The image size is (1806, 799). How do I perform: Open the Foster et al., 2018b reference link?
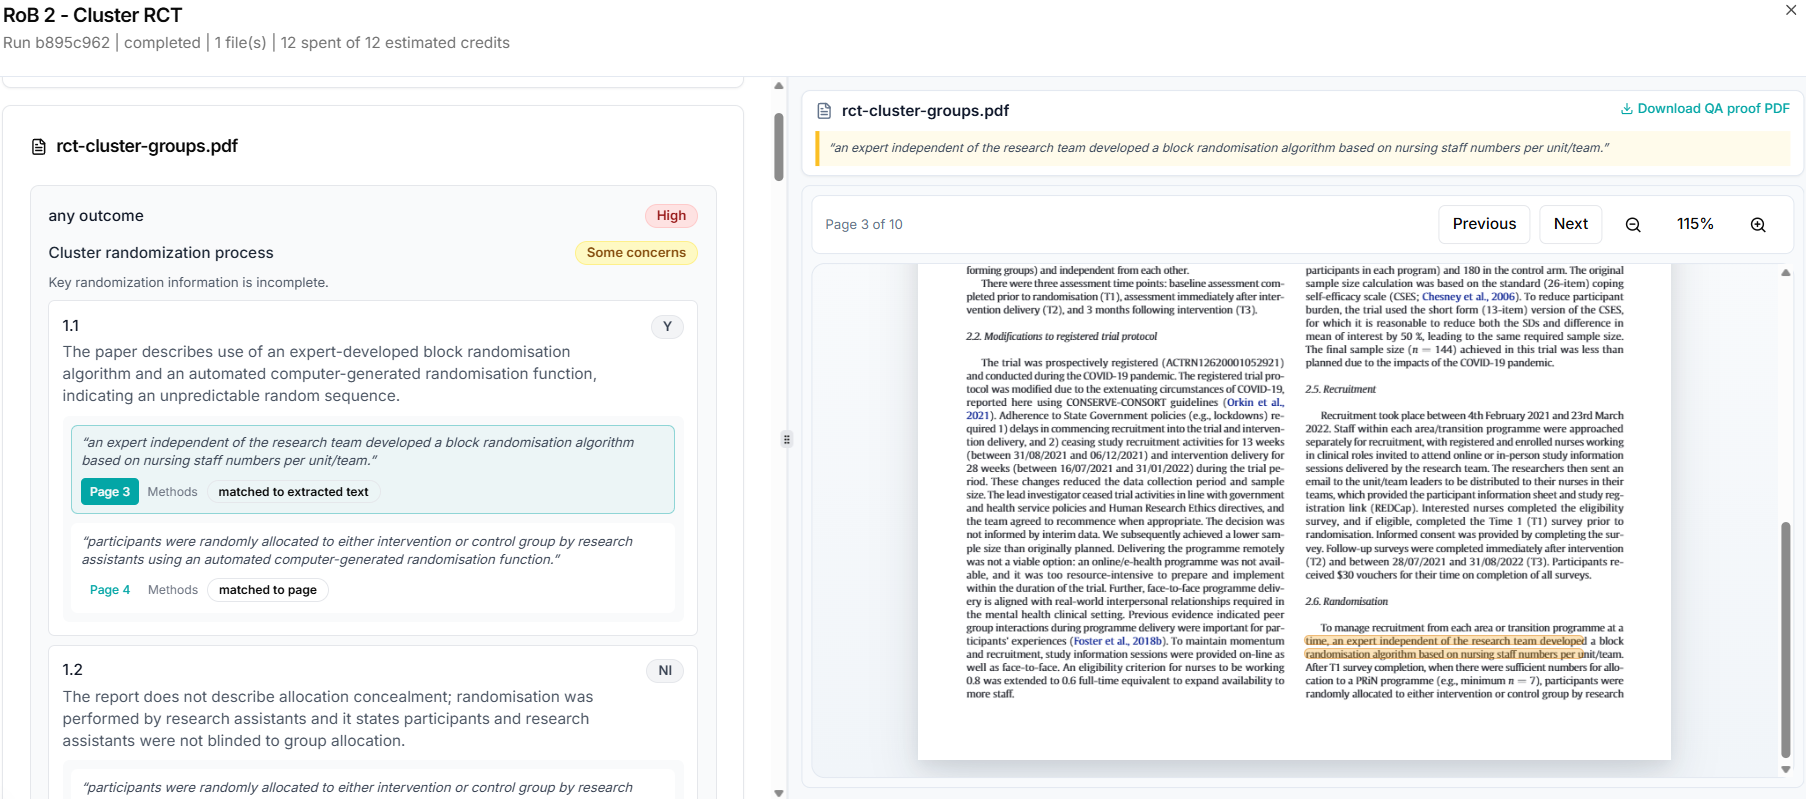click(x=1117, y=642)
